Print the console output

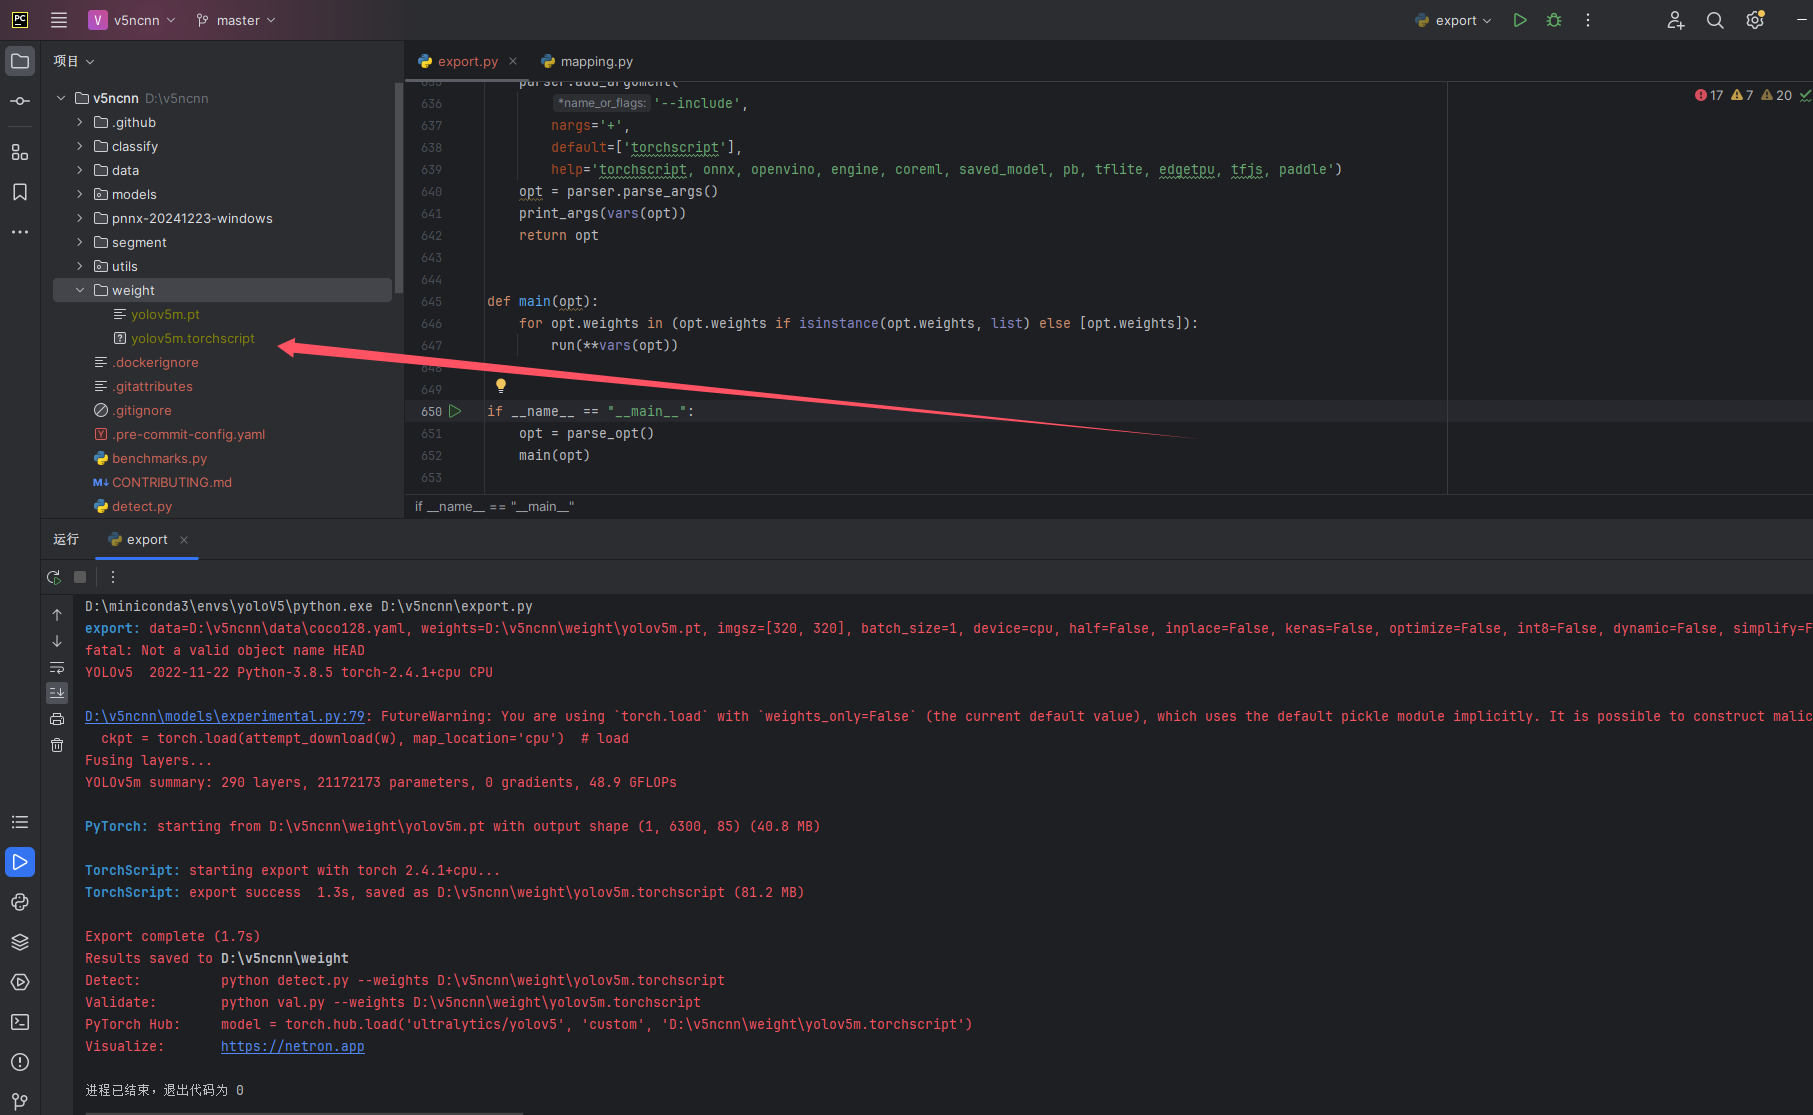click(x=57, y=719)
